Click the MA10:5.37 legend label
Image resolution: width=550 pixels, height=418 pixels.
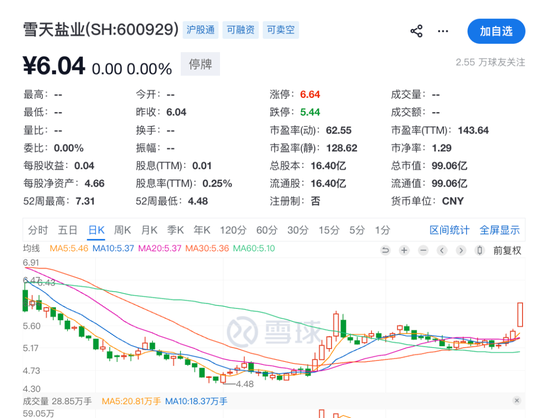click(x=113, y=249)
